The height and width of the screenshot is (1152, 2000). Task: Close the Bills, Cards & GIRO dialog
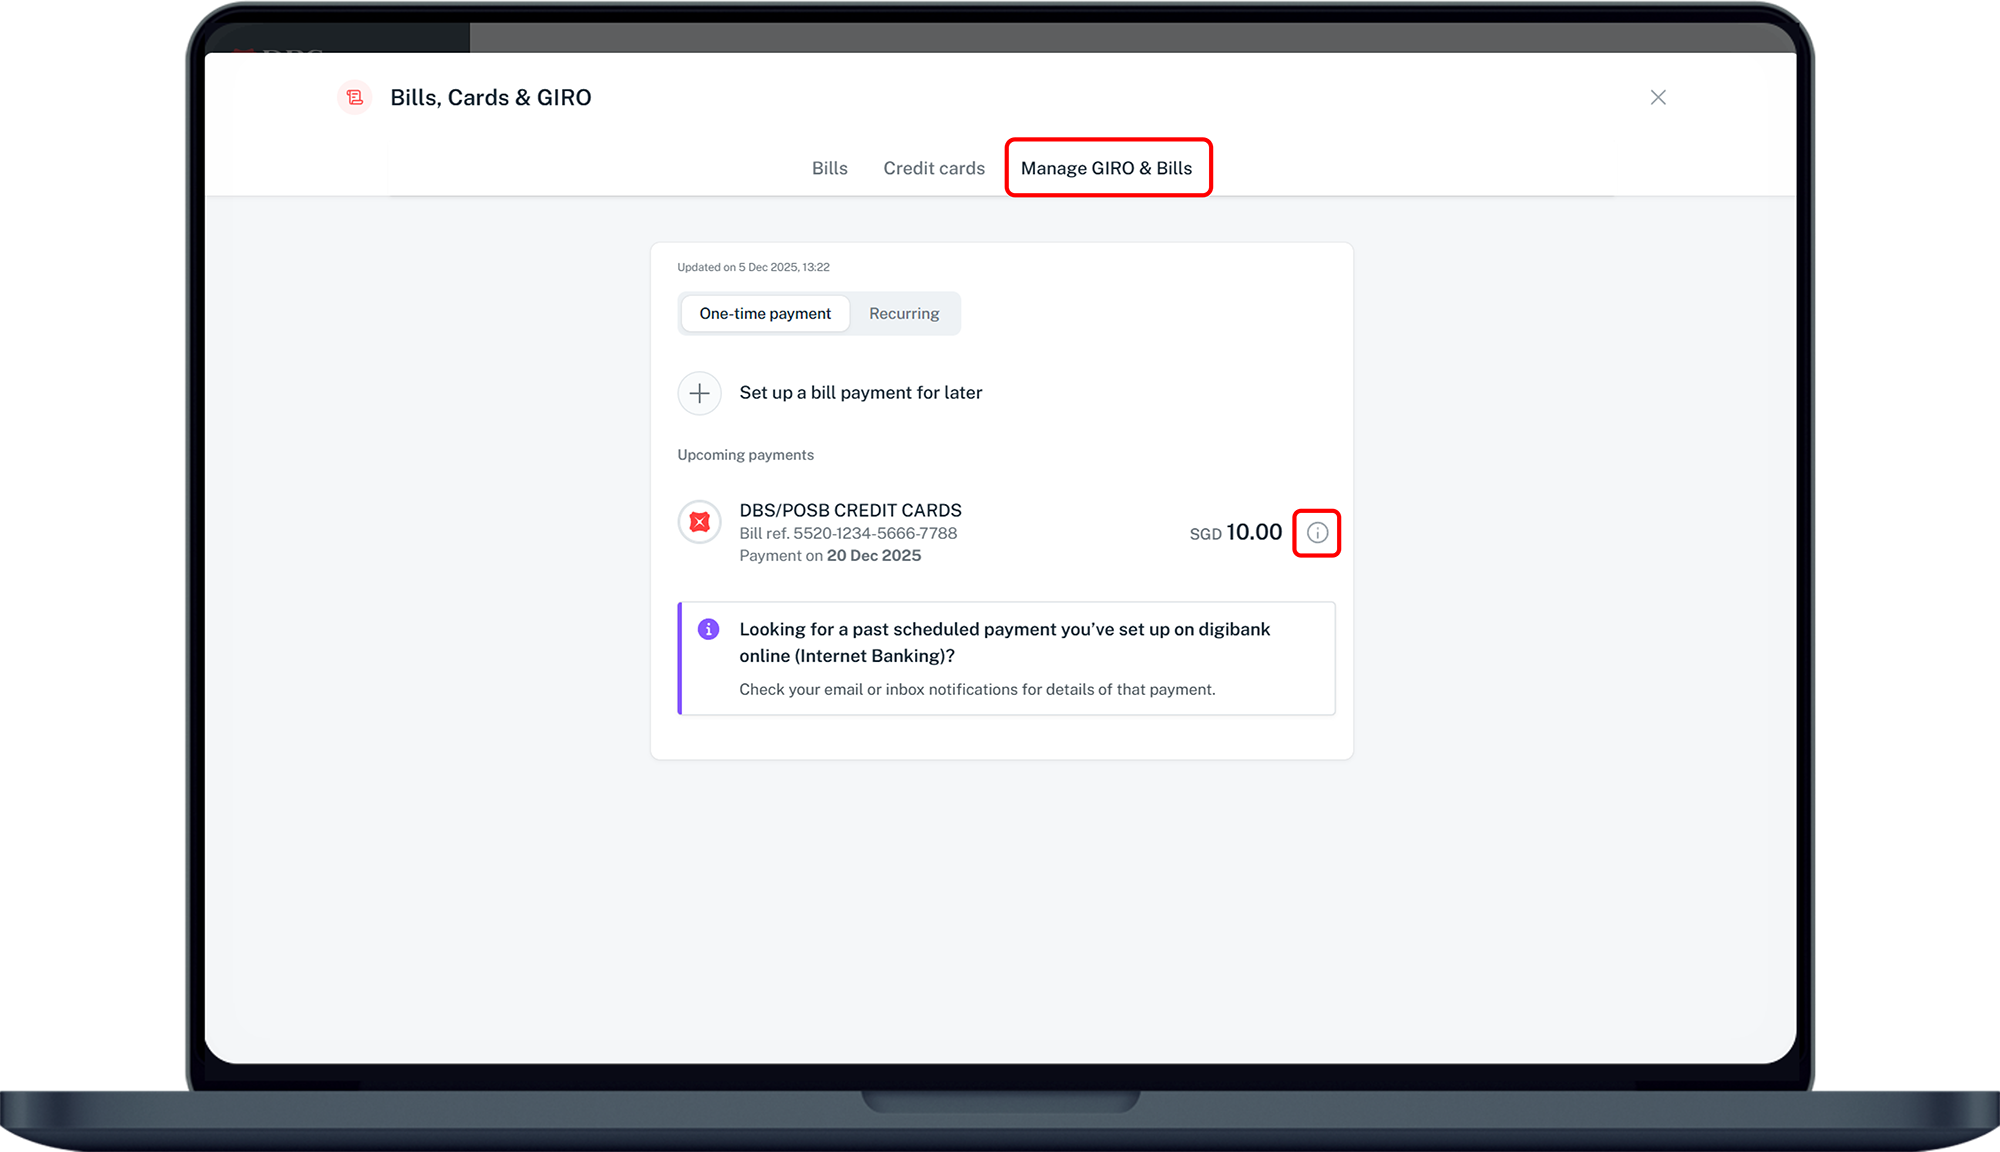[x=1657, y=97]
